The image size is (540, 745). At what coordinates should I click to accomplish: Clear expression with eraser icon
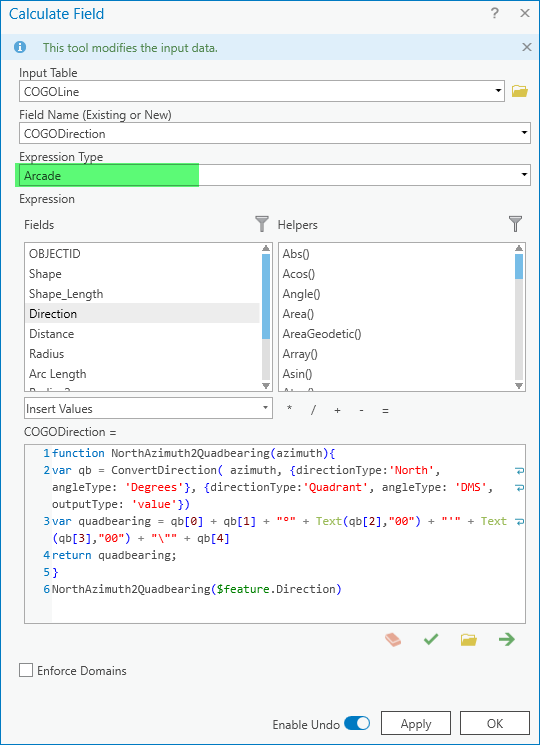click(x=393, y=640)
